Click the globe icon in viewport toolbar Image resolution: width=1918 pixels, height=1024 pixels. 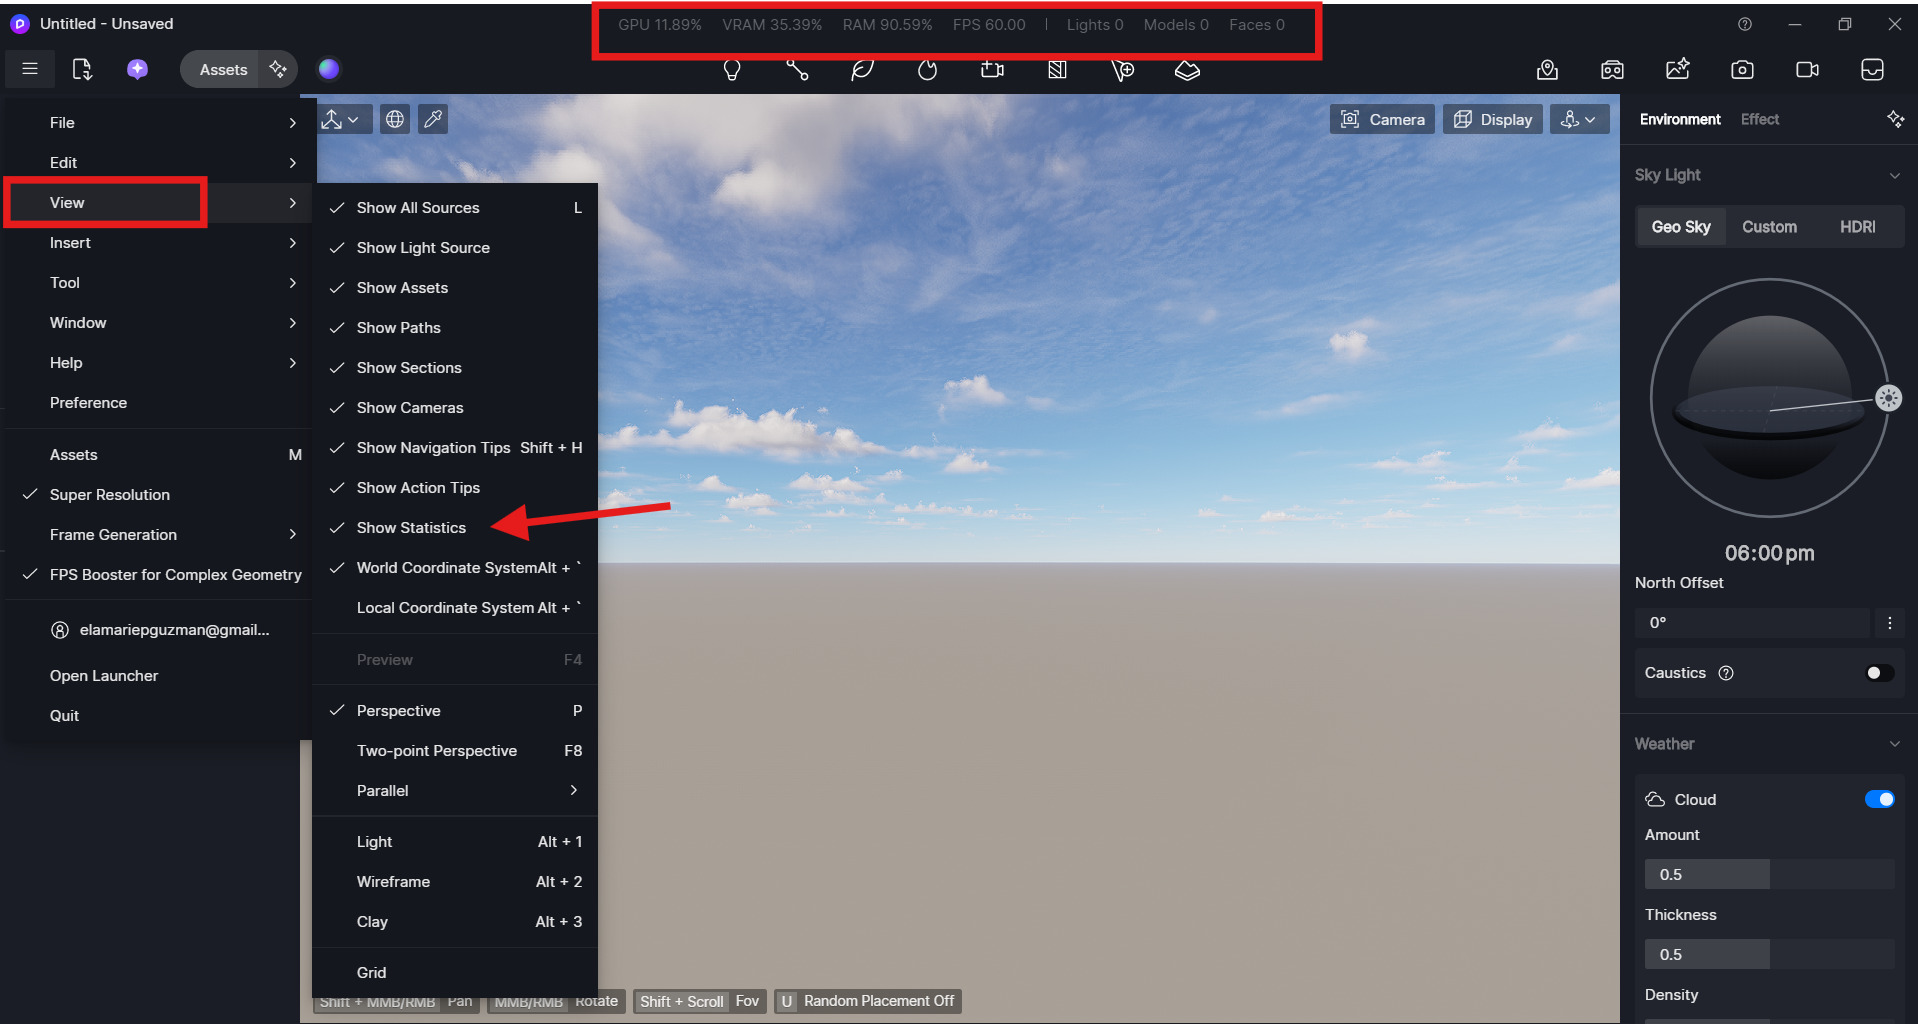click(x=395, y=119)
